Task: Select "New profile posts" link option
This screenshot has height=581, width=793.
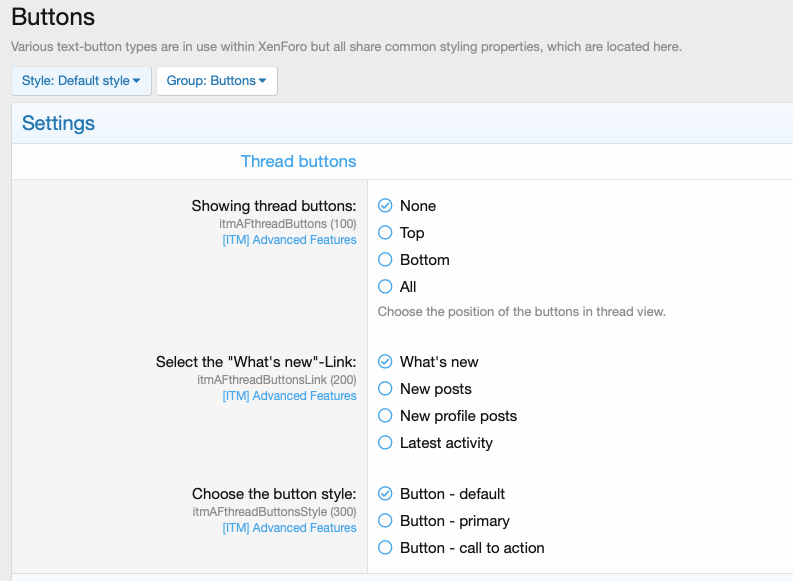Action: point(385,416)
